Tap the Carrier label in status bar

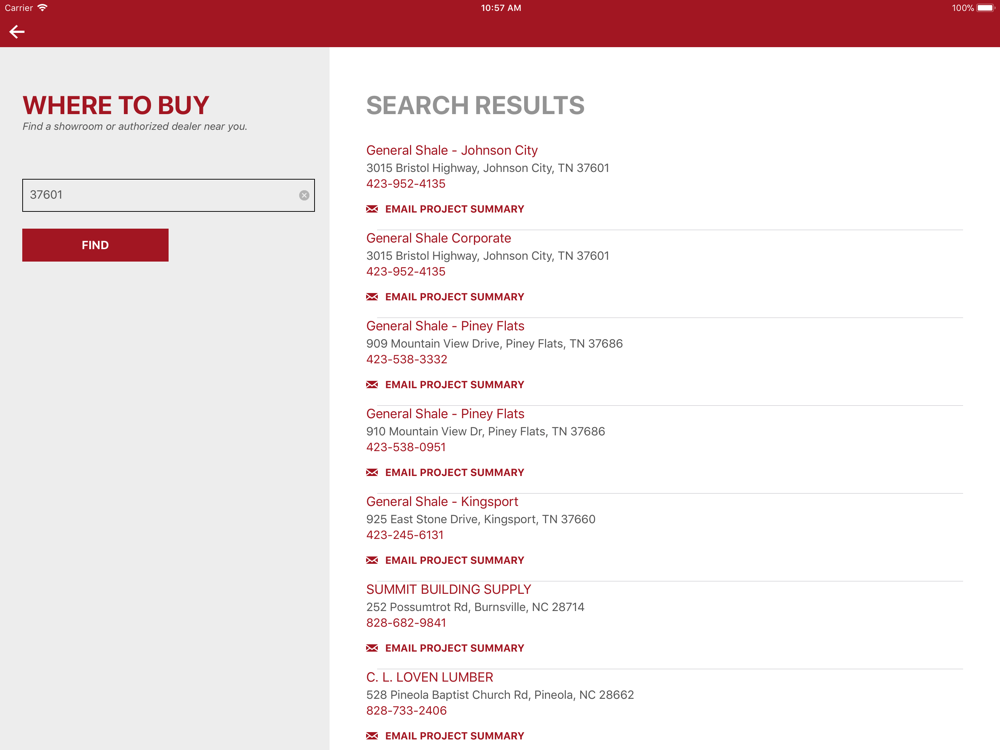(18, 8)
